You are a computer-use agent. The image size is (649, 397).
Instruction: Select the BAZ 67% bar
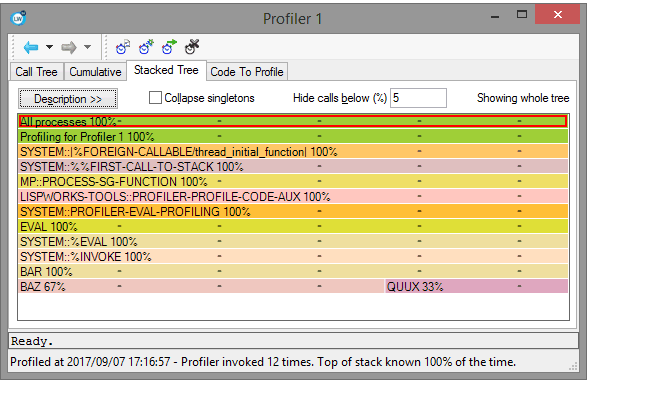(x=201, y=286)
